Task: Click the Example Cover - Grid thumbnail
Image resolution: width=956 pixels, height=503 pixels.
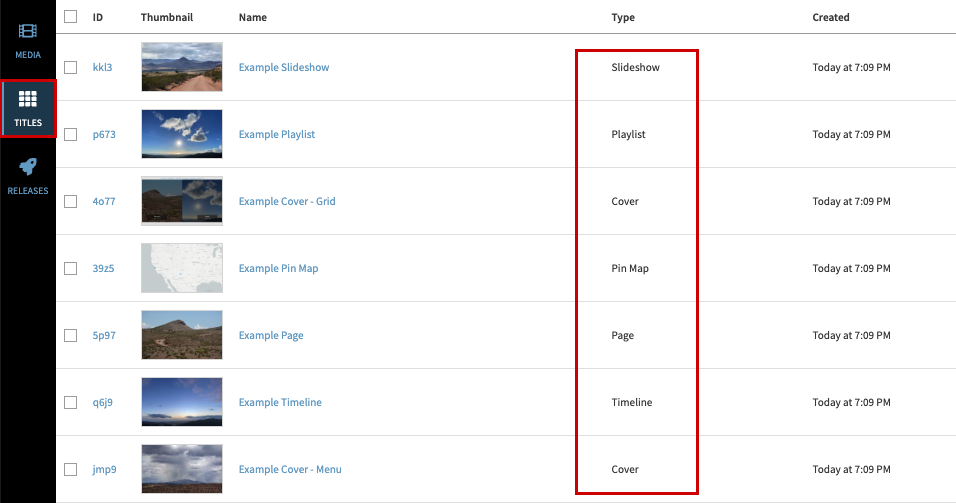Action: (x=182, y=201)
